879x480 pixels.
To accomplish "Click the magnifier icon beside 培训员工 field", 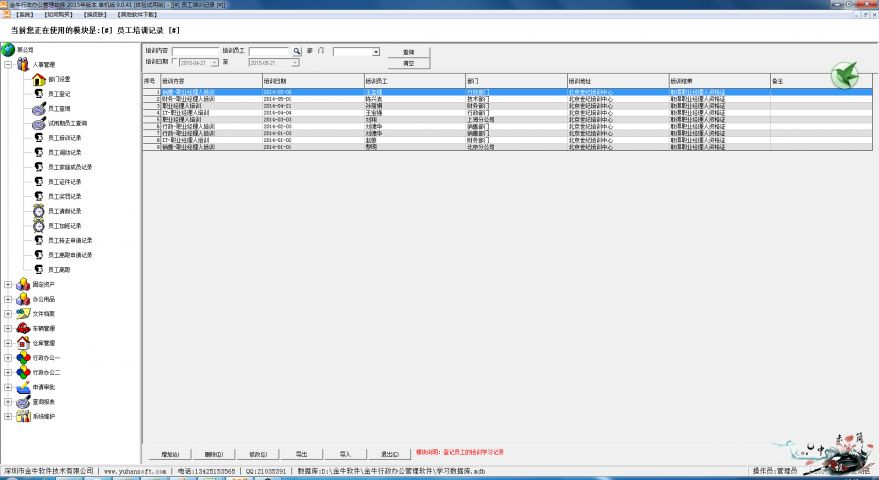I will 297,51.
